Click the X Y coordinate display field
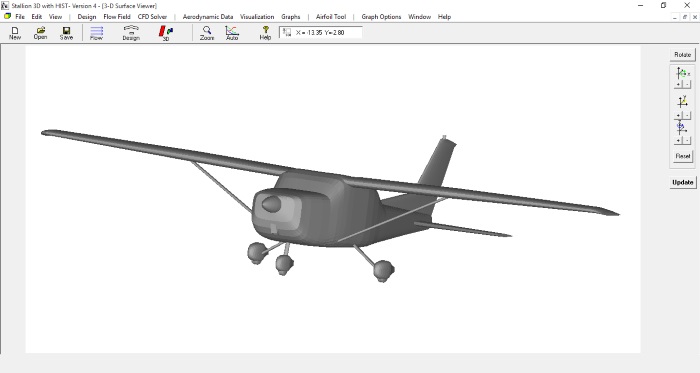 321,32
